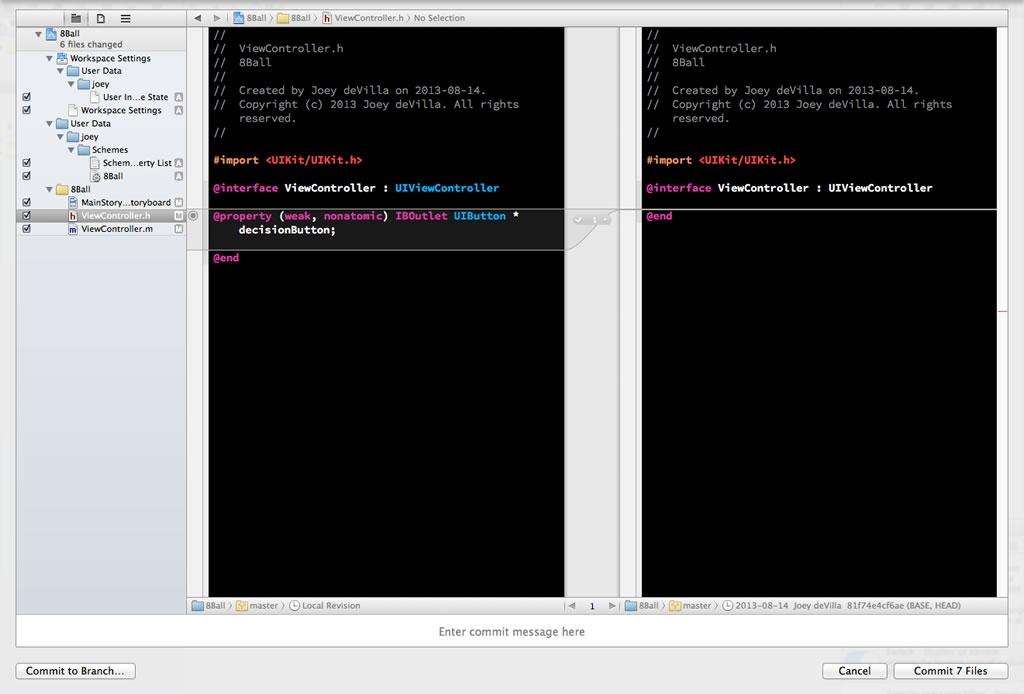
Task: Click the M status badge for MainStory...toryboard
Action: 178,202
